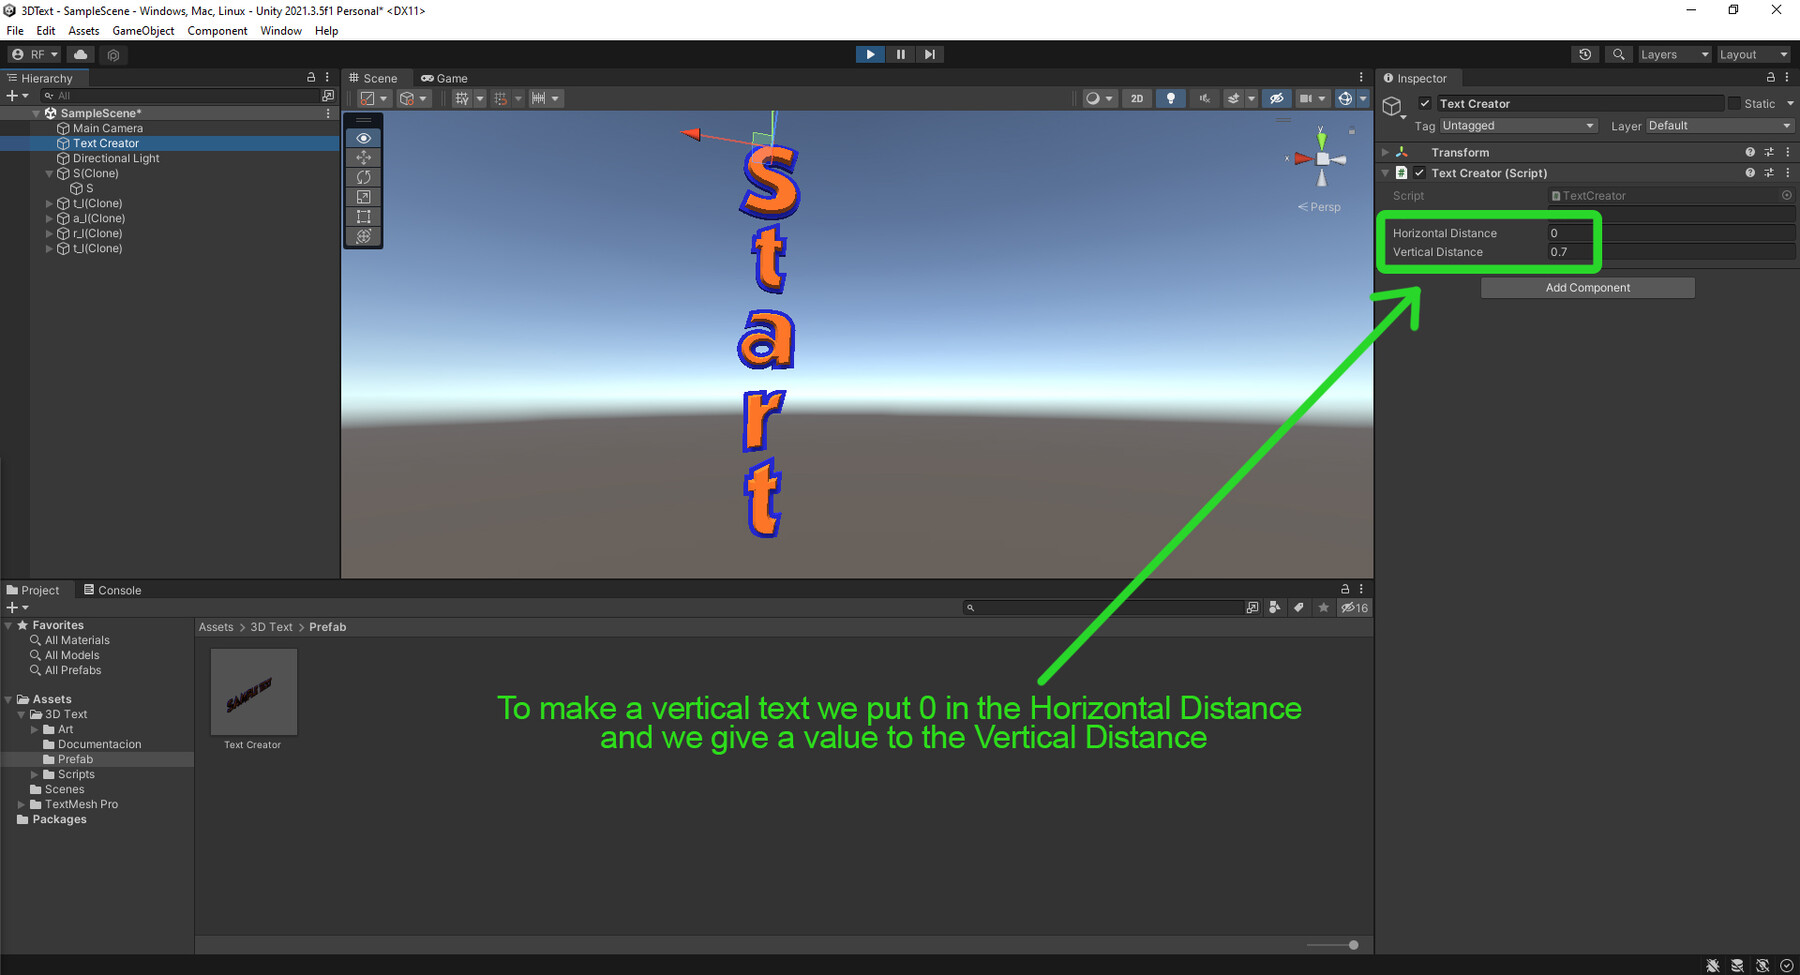Expand a_l(Clone) in Hierarchy
Image resolution: width=1800 pixels, height=975 pixels.
coord(49,218)
